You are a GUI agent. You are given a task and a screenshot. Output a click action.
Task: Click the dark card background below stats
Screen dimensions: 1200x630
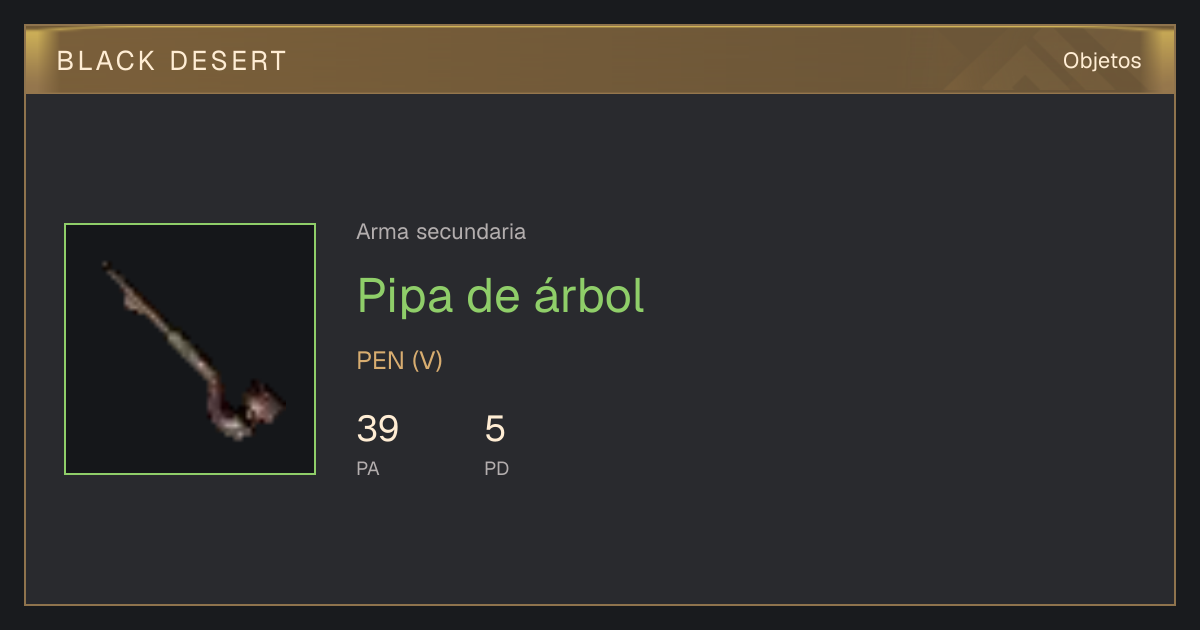click(600, 545)
